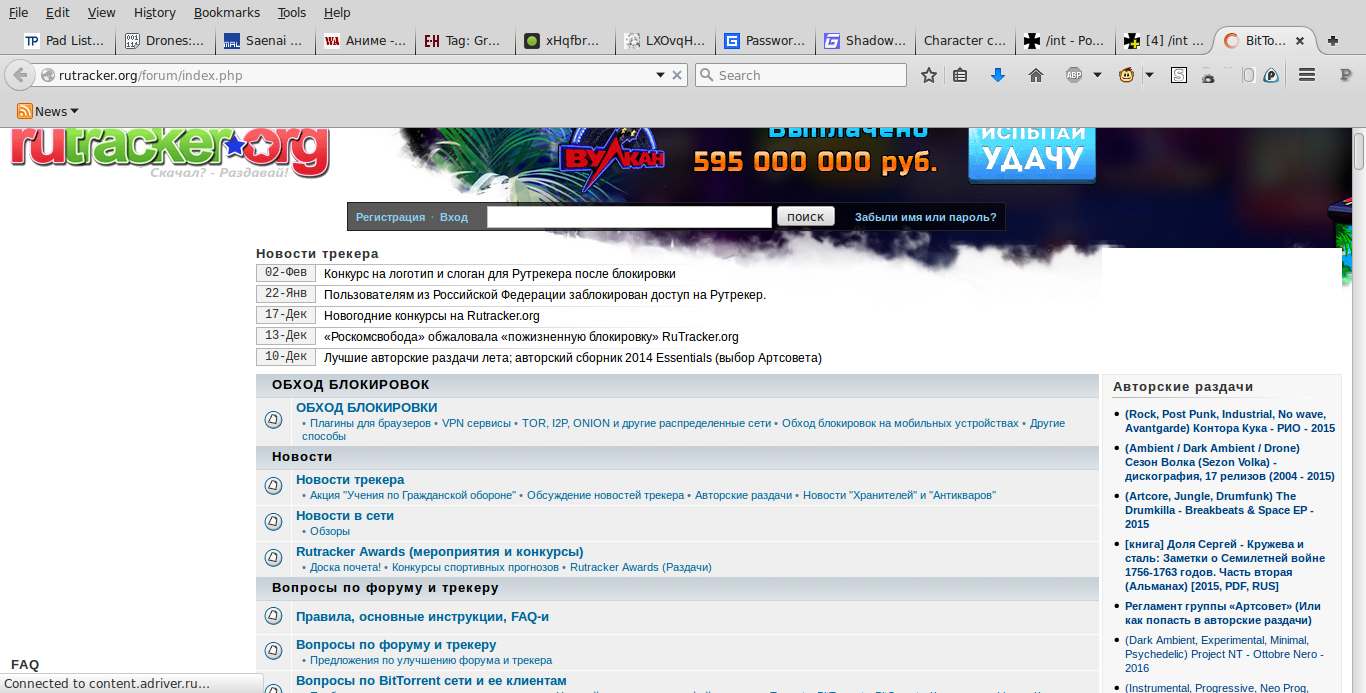Open the News feed bookmark dropdown
The width and height of the screenshot is (1366, 693).
point(47,111)
